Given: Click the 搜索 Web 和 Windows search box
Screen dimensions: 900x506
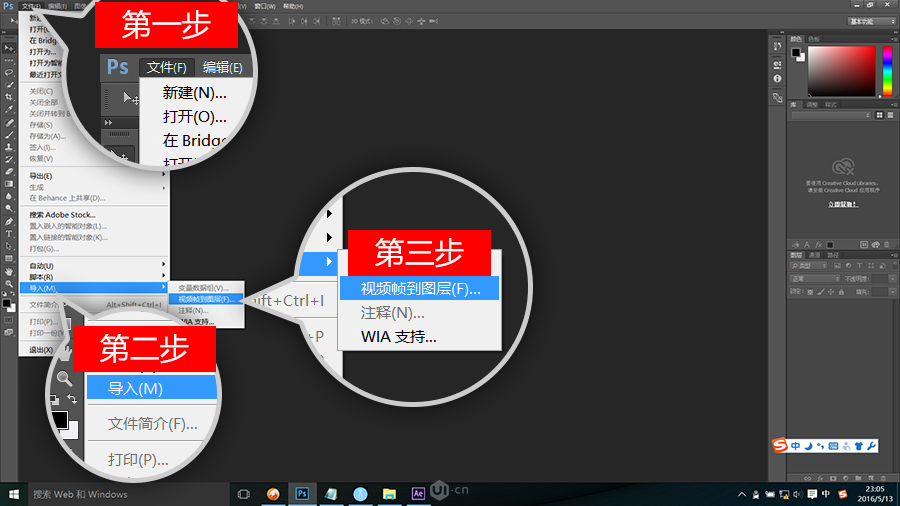Looking at the screenshot, I should [129, 494].
